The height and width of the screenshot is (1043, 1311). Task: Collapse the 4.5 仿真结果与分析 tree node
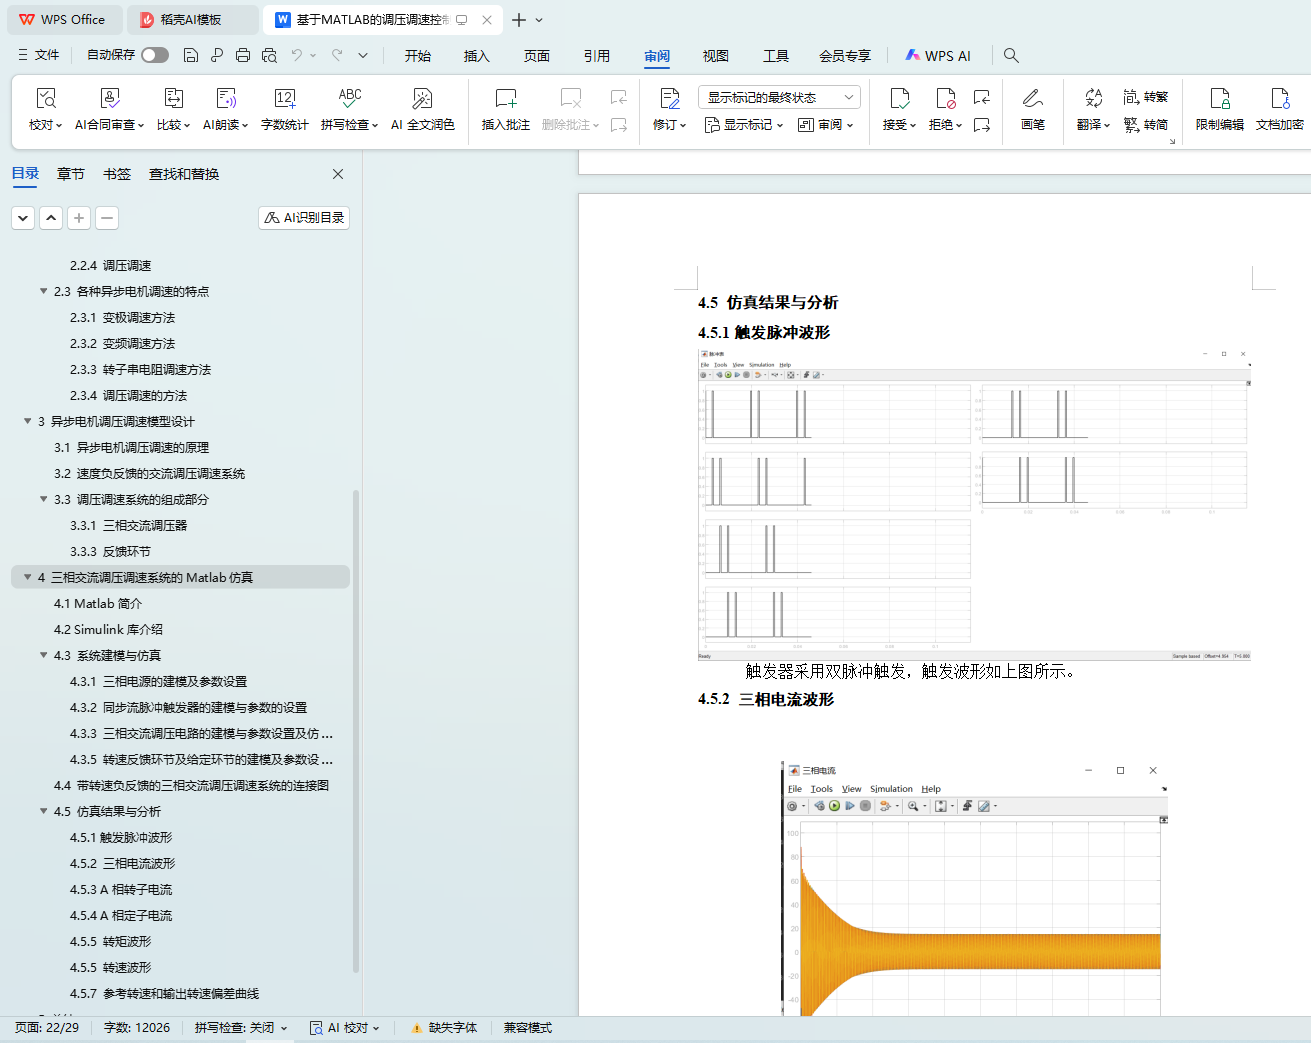click(44, 811)
